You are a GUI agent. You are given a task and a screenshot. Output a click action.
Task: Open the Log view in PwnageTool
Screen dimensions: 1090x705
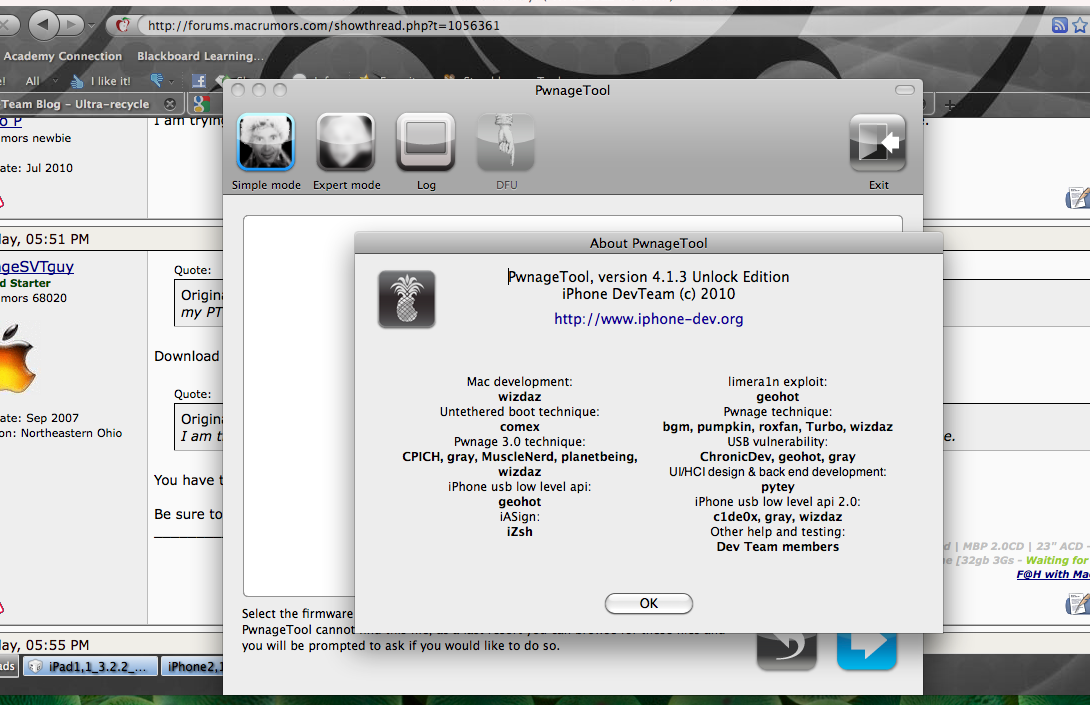425,143
